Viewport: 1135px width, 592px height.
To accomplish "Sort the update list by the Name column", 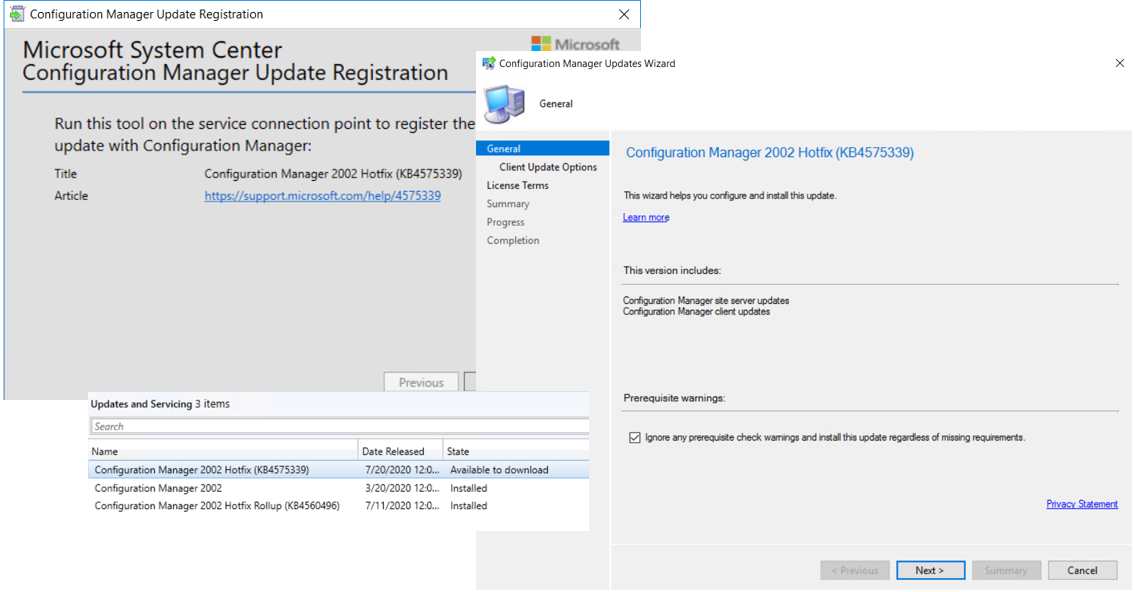I will click(x=107, y=450).
